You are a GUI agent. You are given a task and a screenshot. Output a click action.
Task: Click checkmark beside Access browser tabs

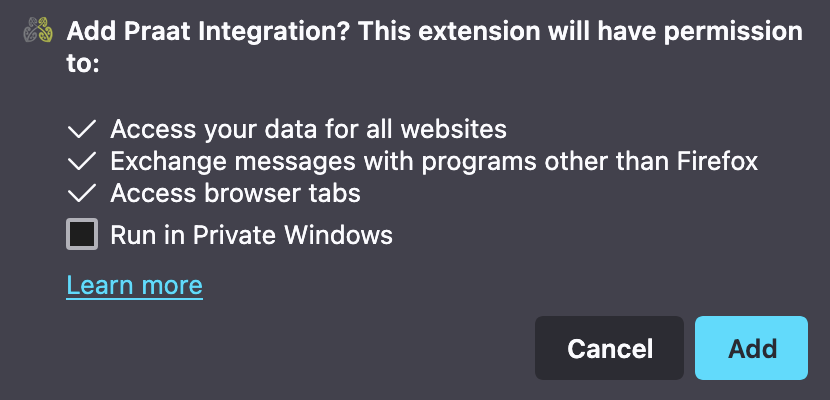point(82,194)
